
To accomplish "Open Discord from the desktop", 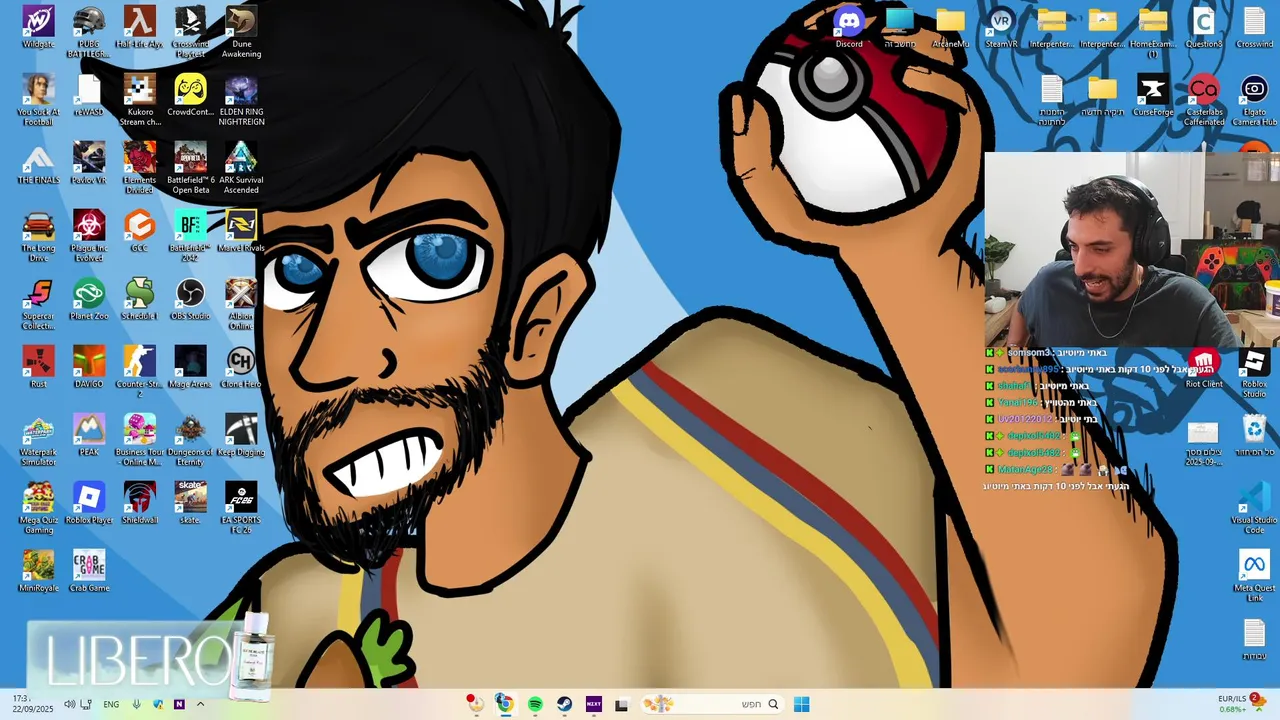I will coord(849,27).
